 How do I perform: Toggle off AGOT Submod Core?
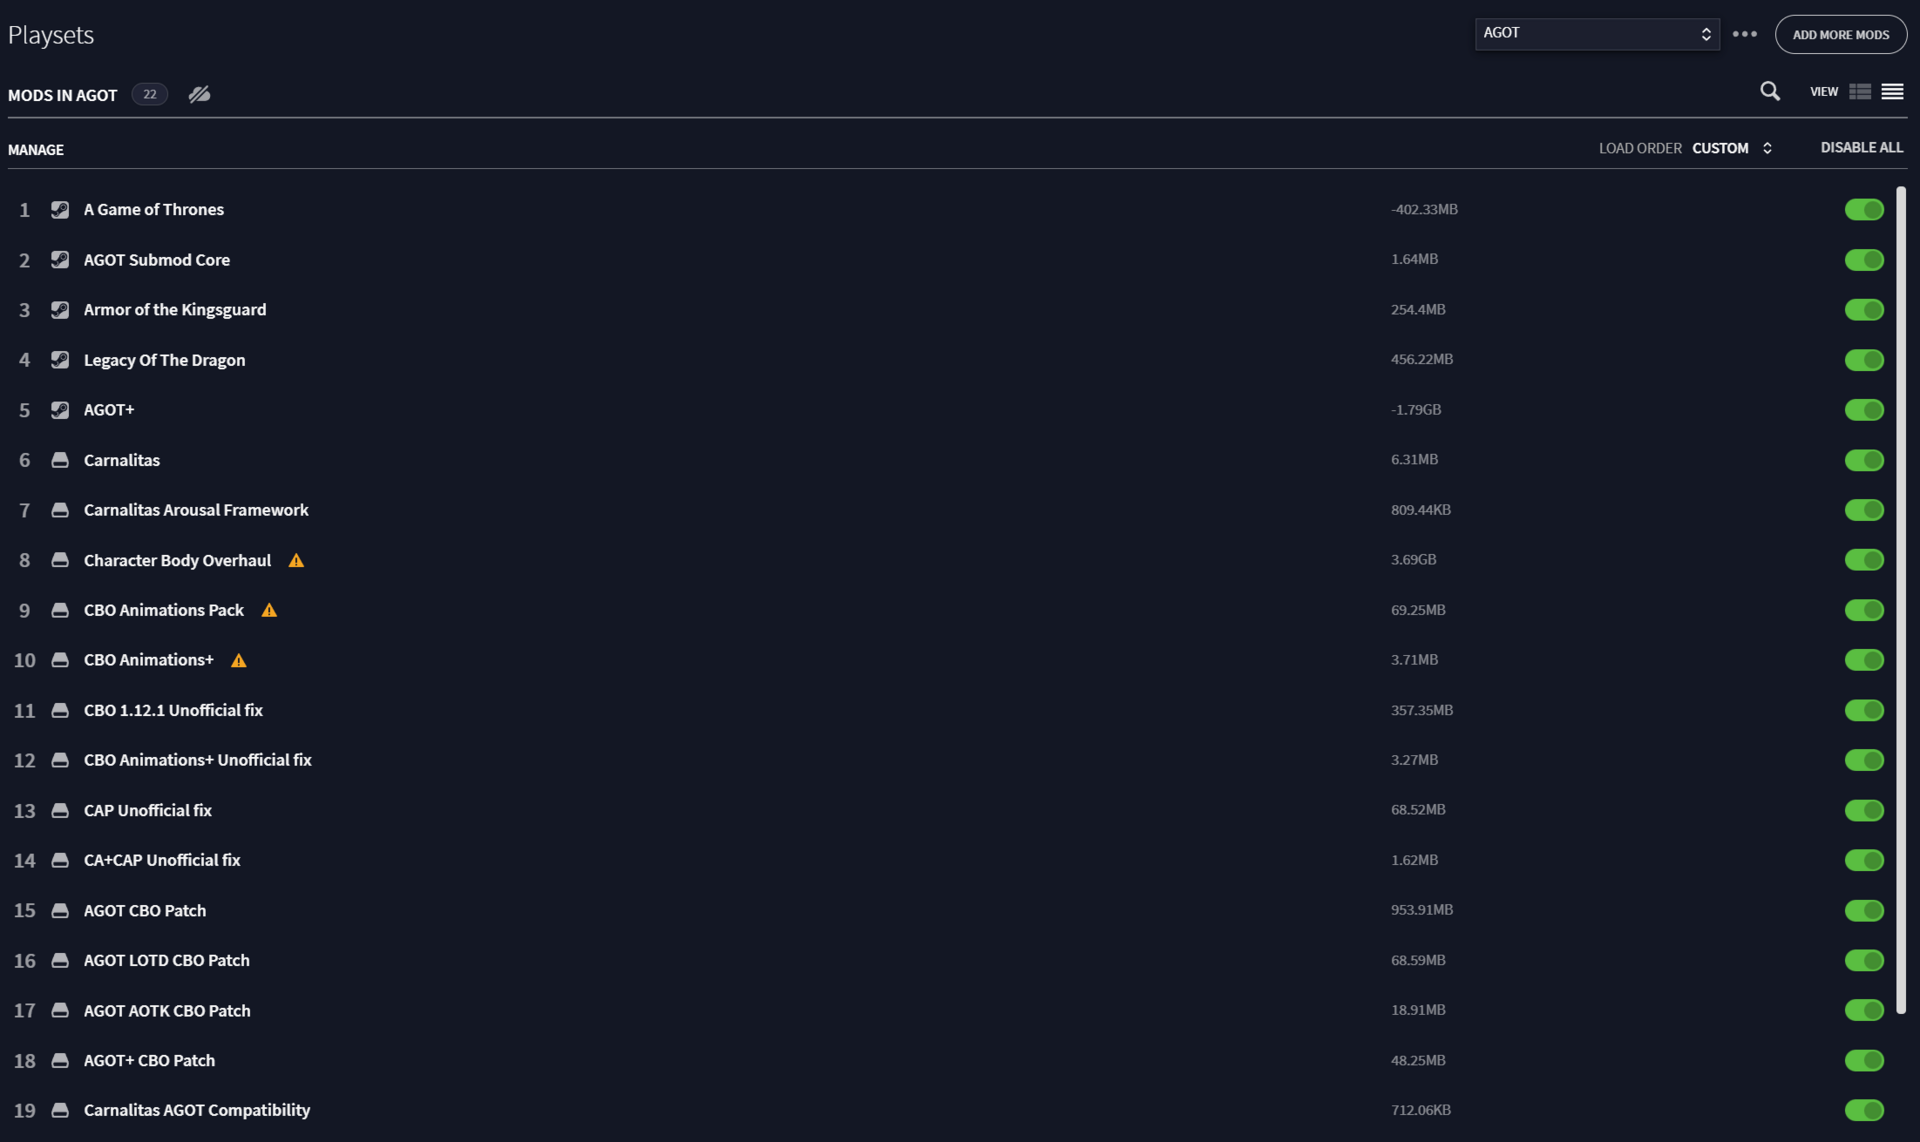coord(1864,260)
